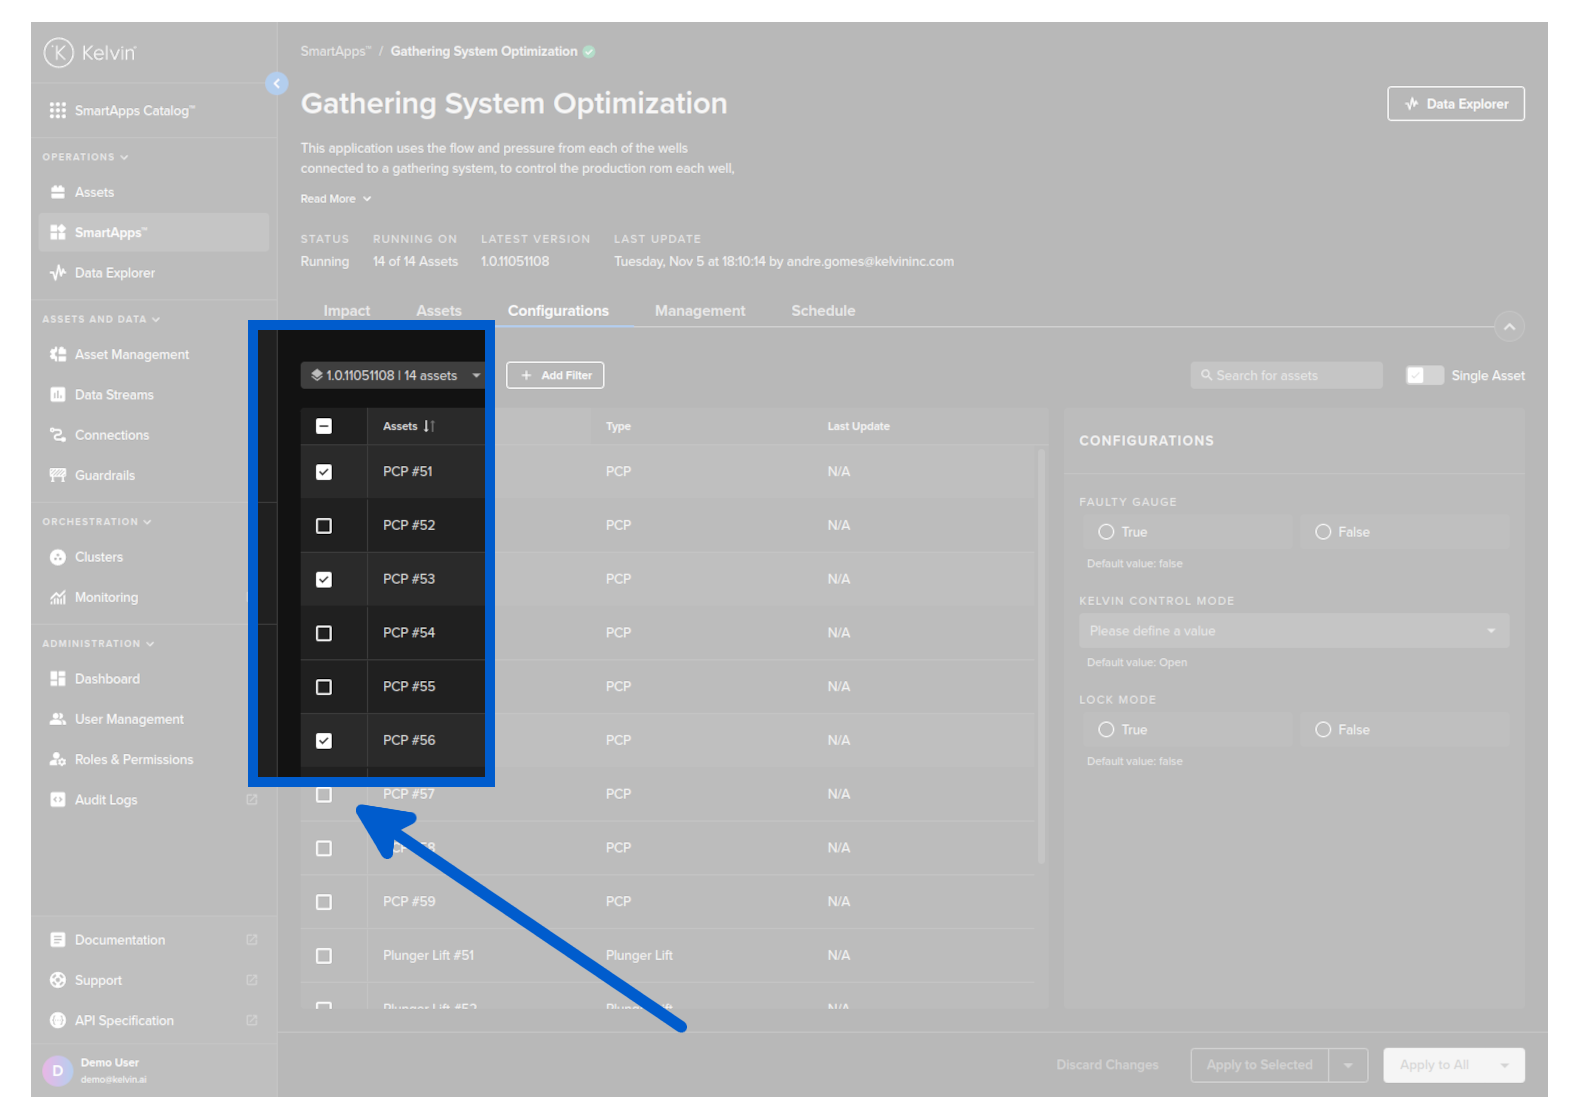Open Asset Management from sidebar
This screenshot has height=1120, width=1580.
[131, 355]
